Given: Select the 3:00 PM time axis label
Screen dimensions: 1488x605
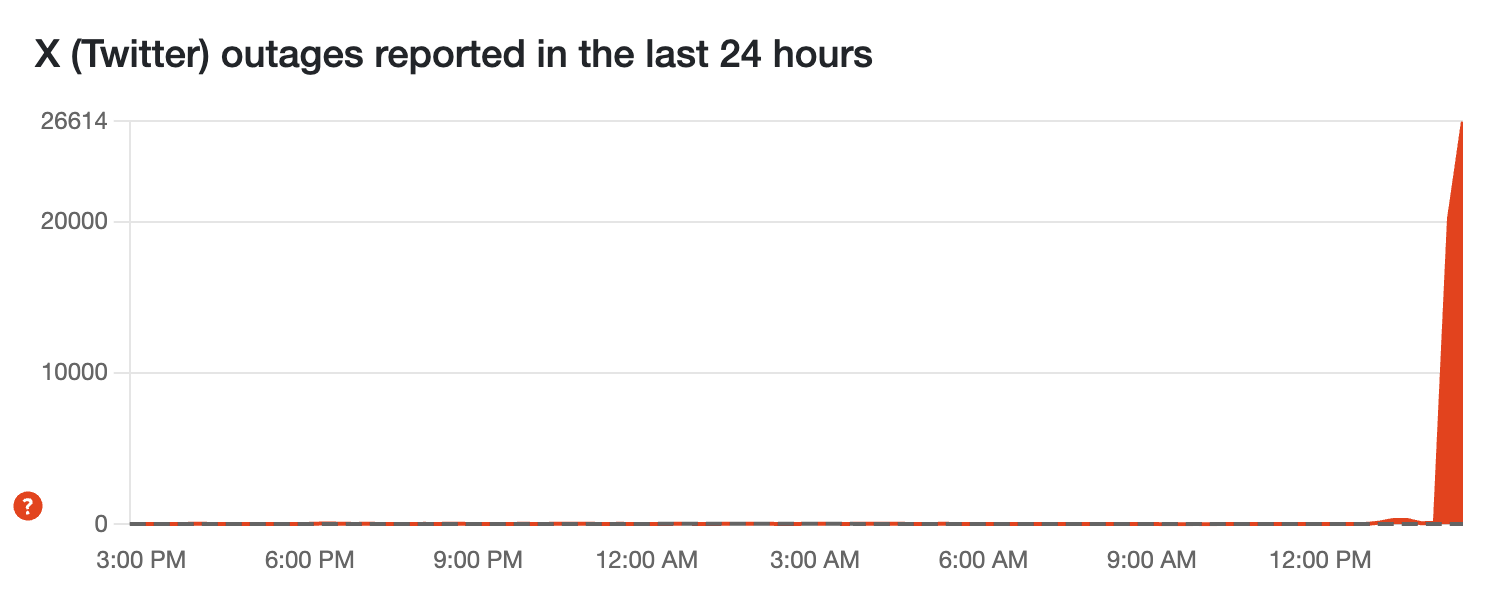Looking at the screenshot, I should coord(143,561).
